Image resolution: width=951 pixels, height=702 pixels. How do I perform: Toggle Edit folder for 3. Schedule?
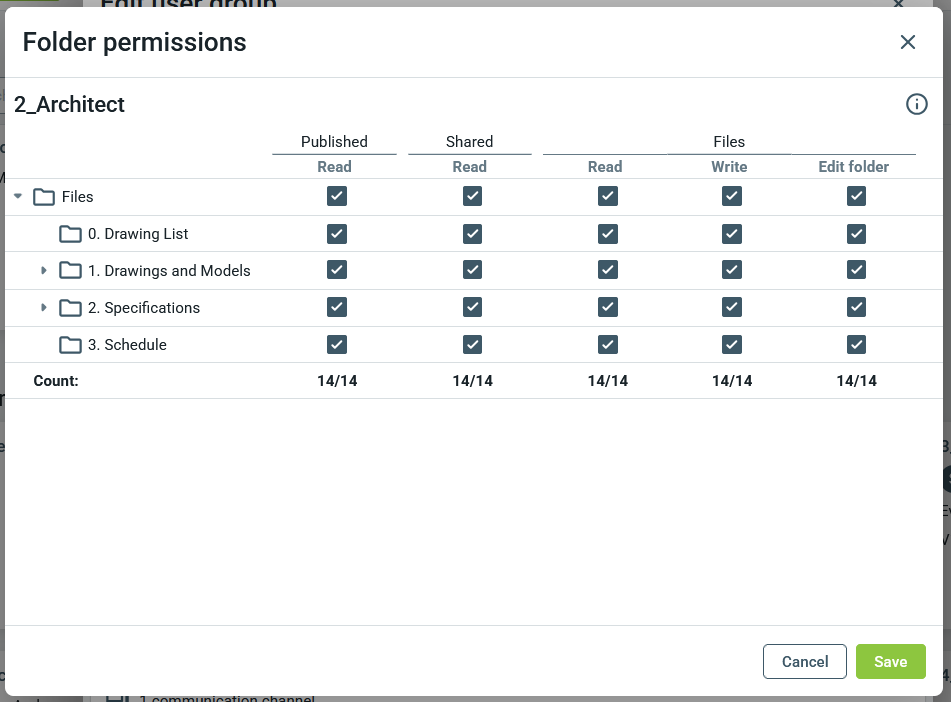point(856,345)
